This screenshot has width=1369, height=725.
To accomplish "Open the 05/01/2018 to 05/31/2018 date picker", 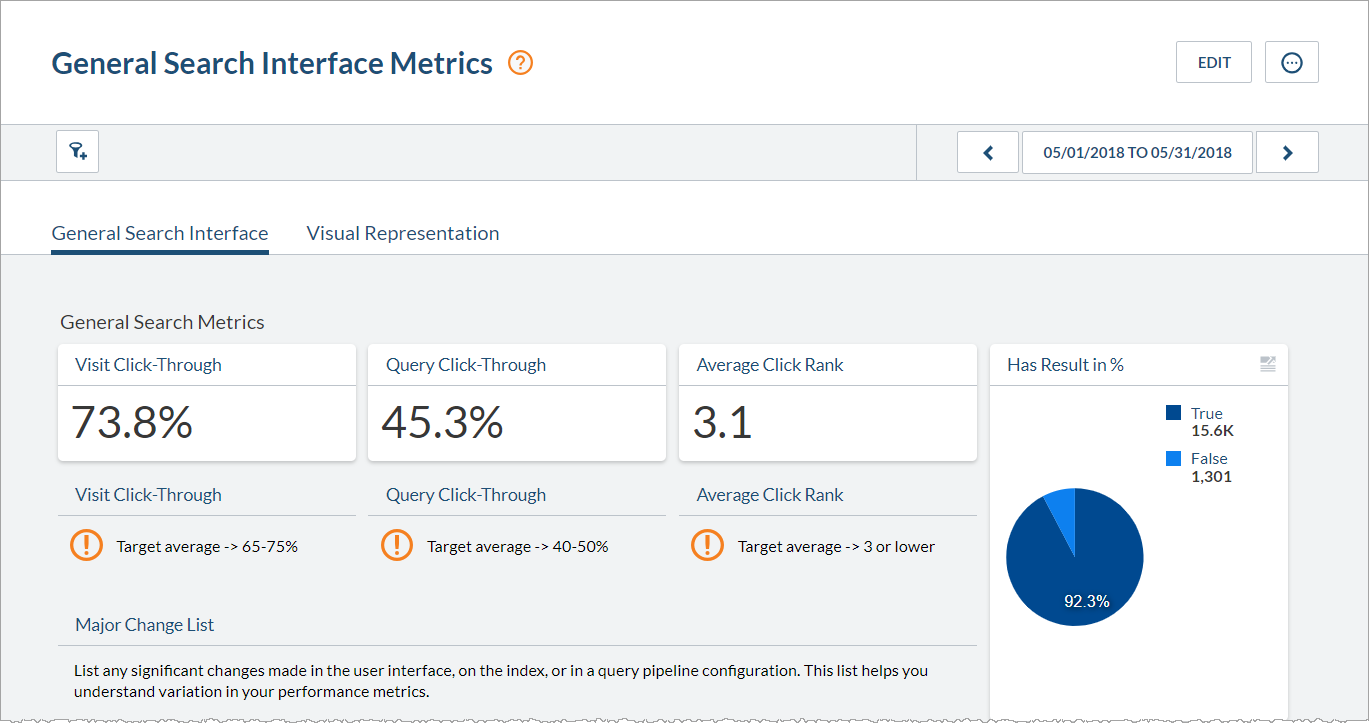I will click(x=1137, y=153).
